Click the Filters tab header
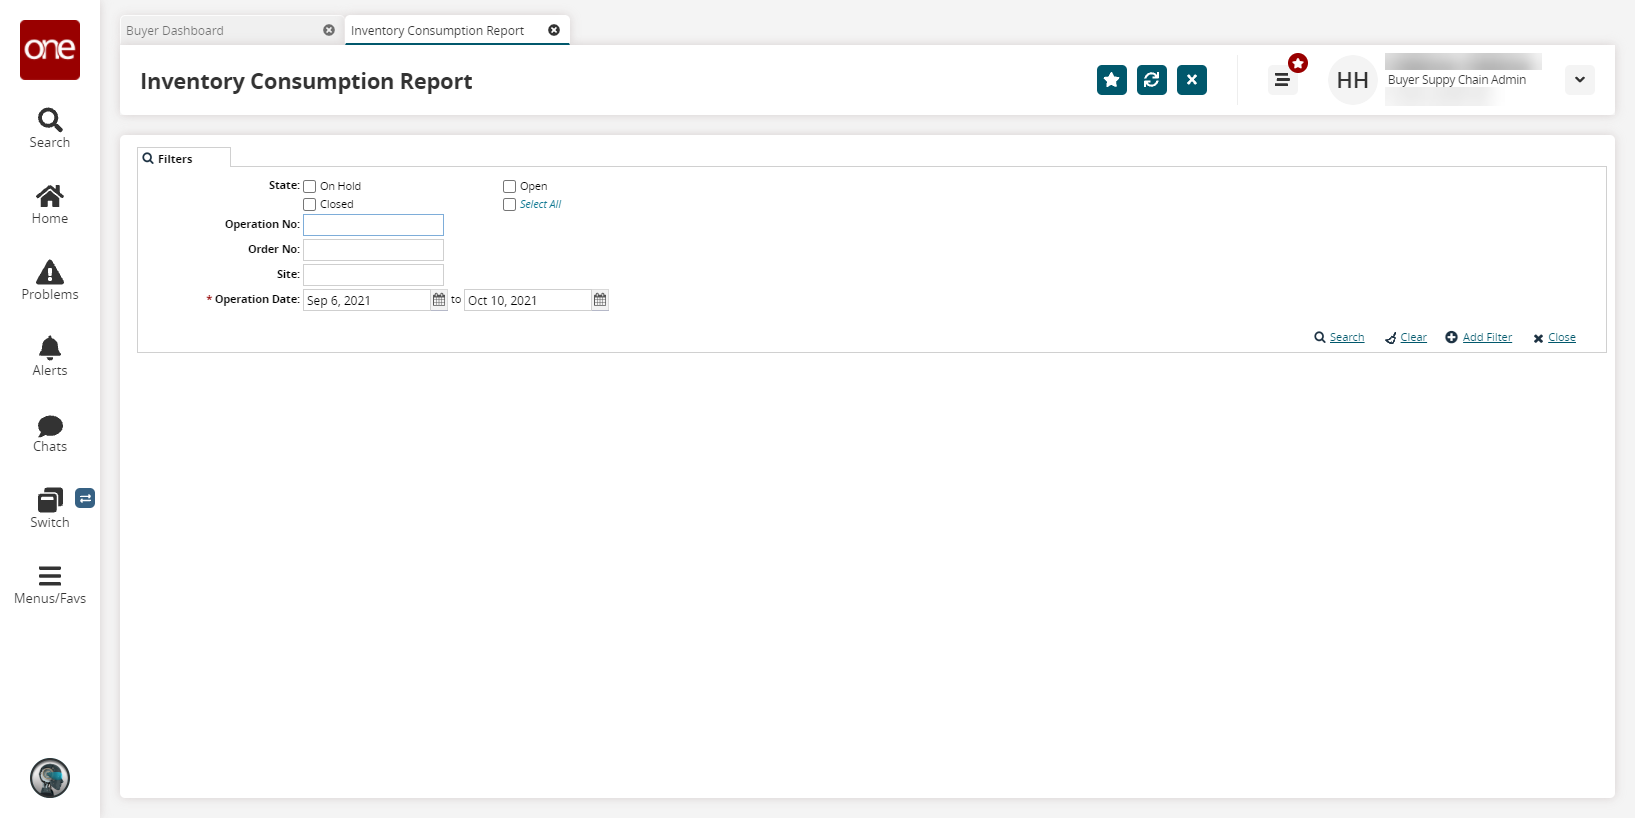 184,158
